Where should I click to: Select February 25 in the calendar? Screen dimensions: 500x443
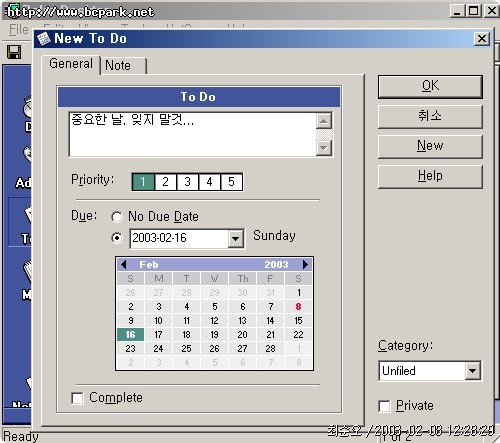coord(186,348)
